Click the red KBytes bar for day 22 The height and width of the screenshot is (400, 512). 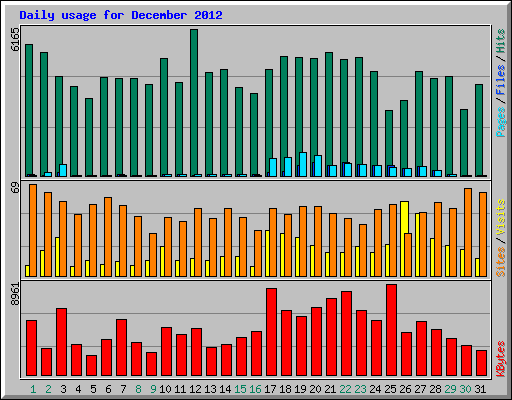(346, 334)
